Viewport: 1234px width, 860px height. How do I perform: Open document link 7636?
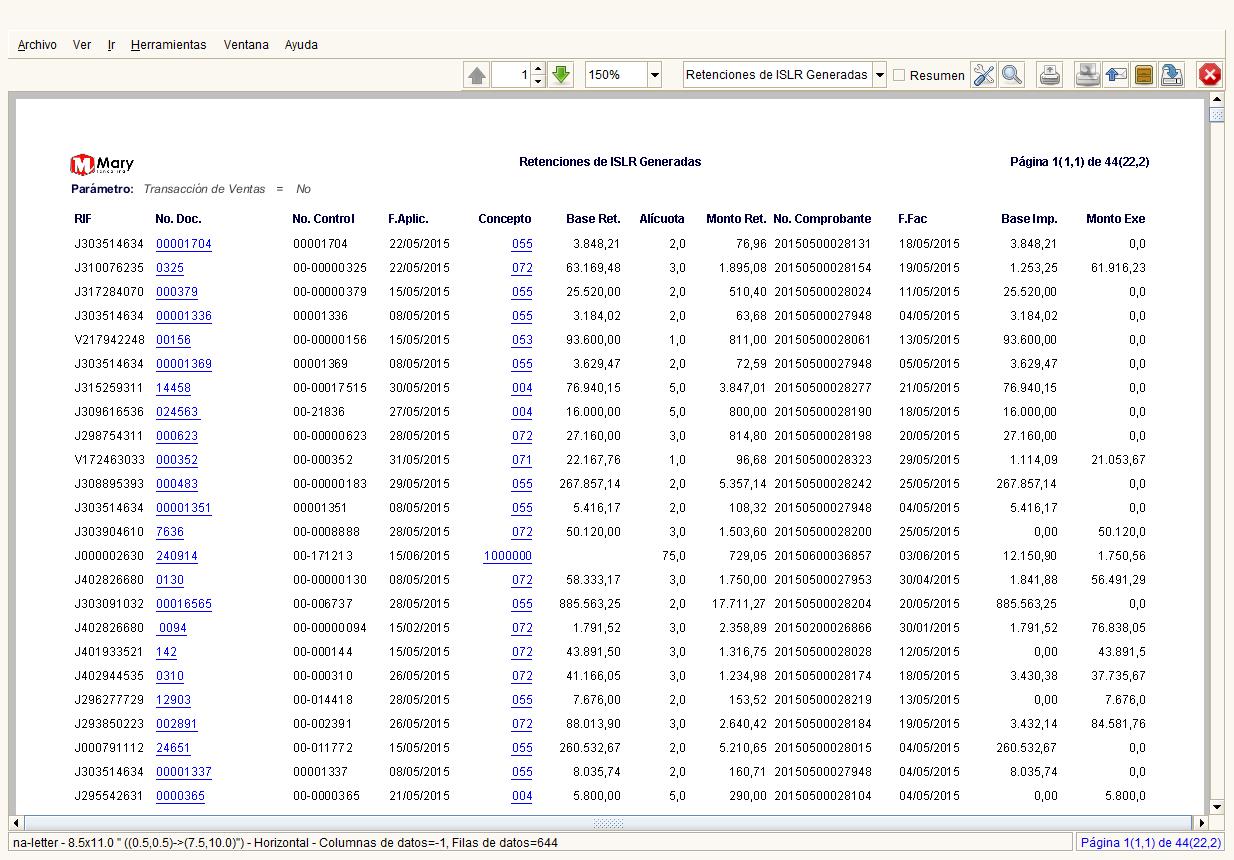click(x=170, y=532)
